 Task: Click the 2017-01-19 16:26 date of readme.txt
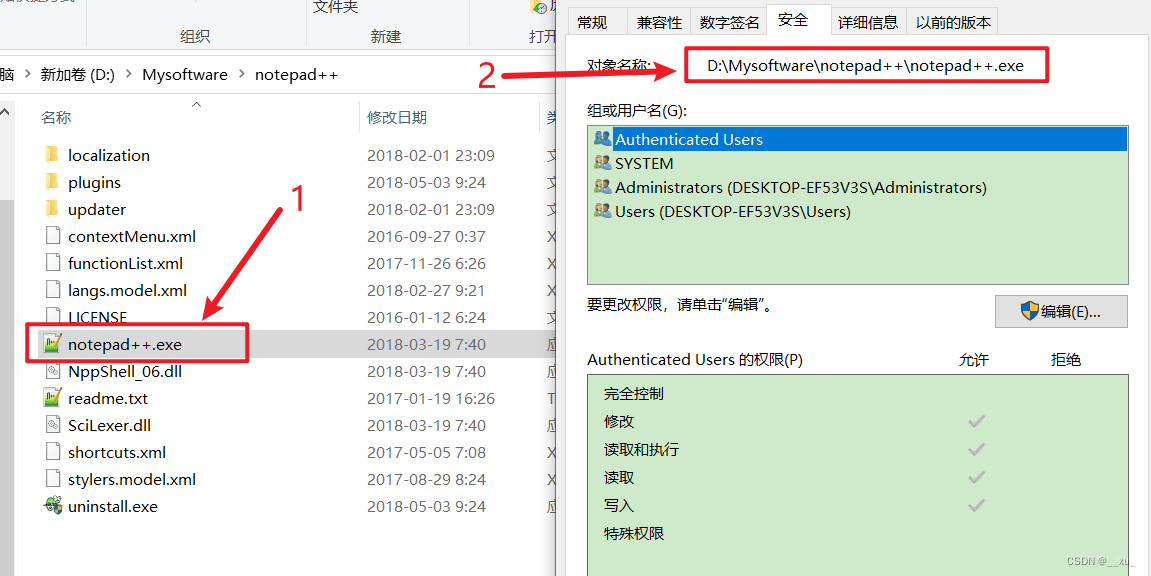[431, 398]
